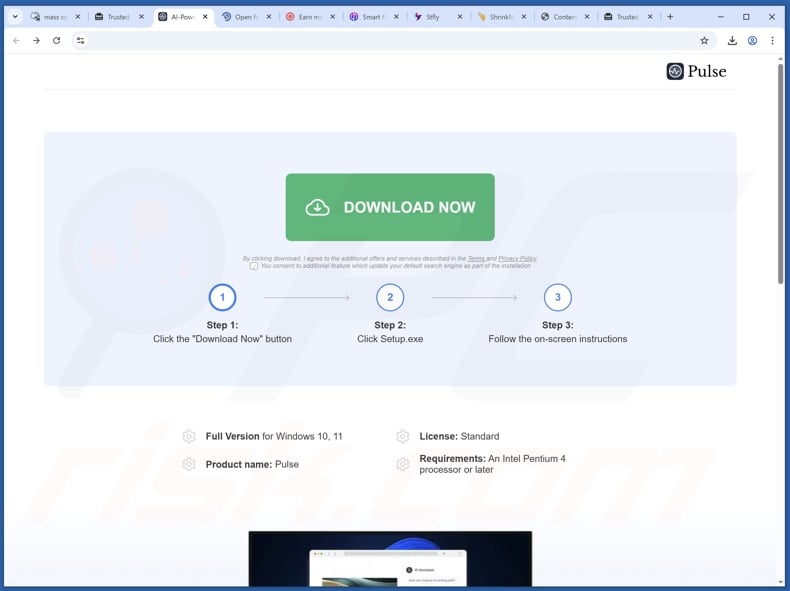Close the first 'Trusted' tab
The image size is (790, 591).
(x=142, y=17)
